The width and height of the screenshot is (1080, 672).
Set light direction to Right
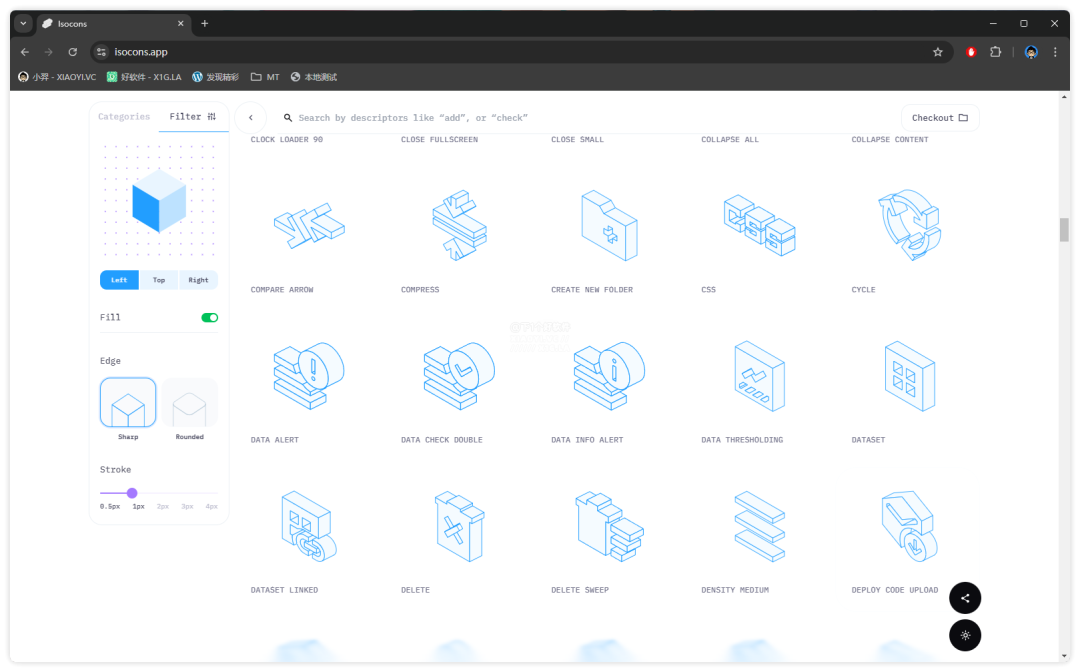click(x=198, y=280)
